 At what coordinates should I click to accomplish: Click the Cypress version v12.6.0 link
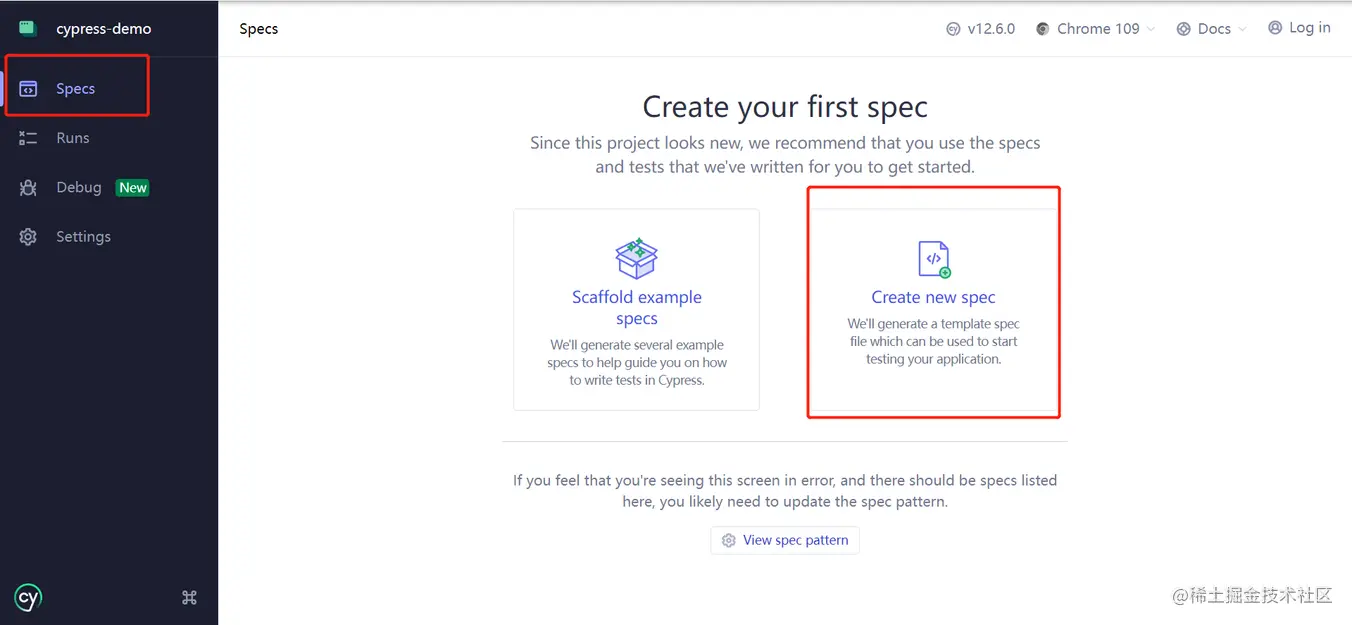click(x=980, y=29)
